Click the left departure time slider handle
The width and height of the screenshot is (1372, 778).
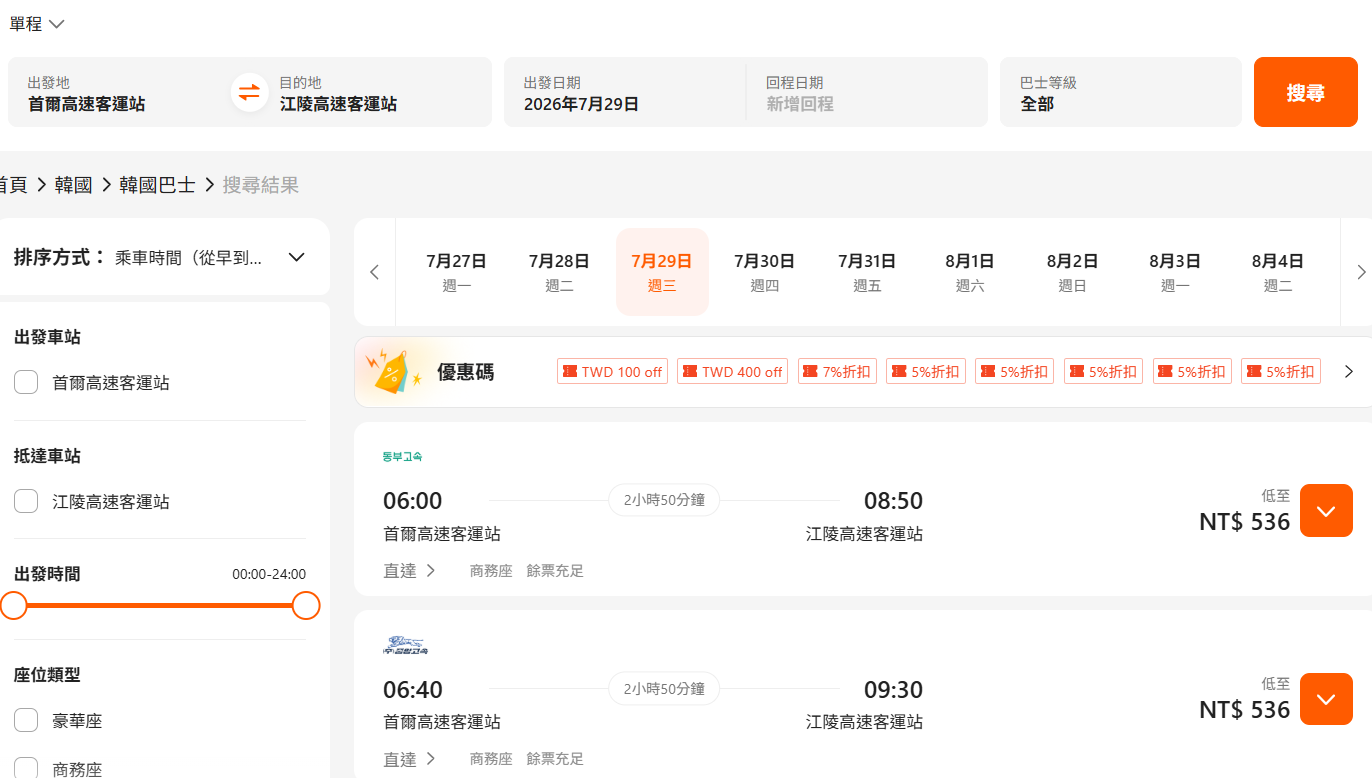[x=13, y=605]
